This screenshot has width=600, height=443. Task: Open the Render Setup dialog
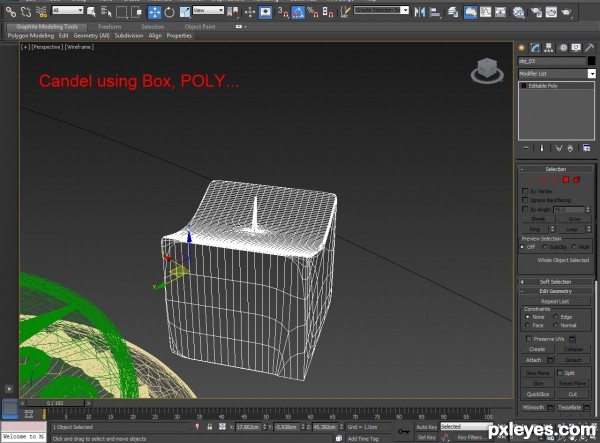point(536,12)
